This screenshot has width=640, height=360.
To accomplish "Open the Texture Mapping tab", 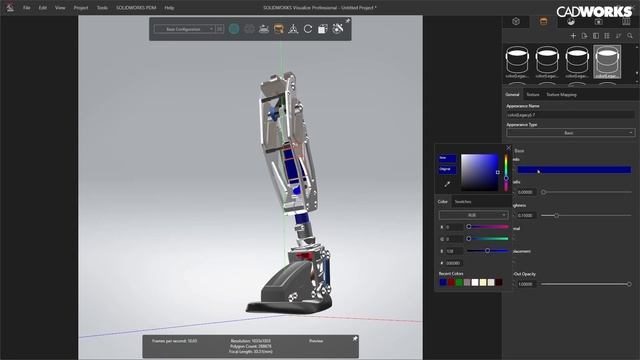I will click(x=561, y=94).
